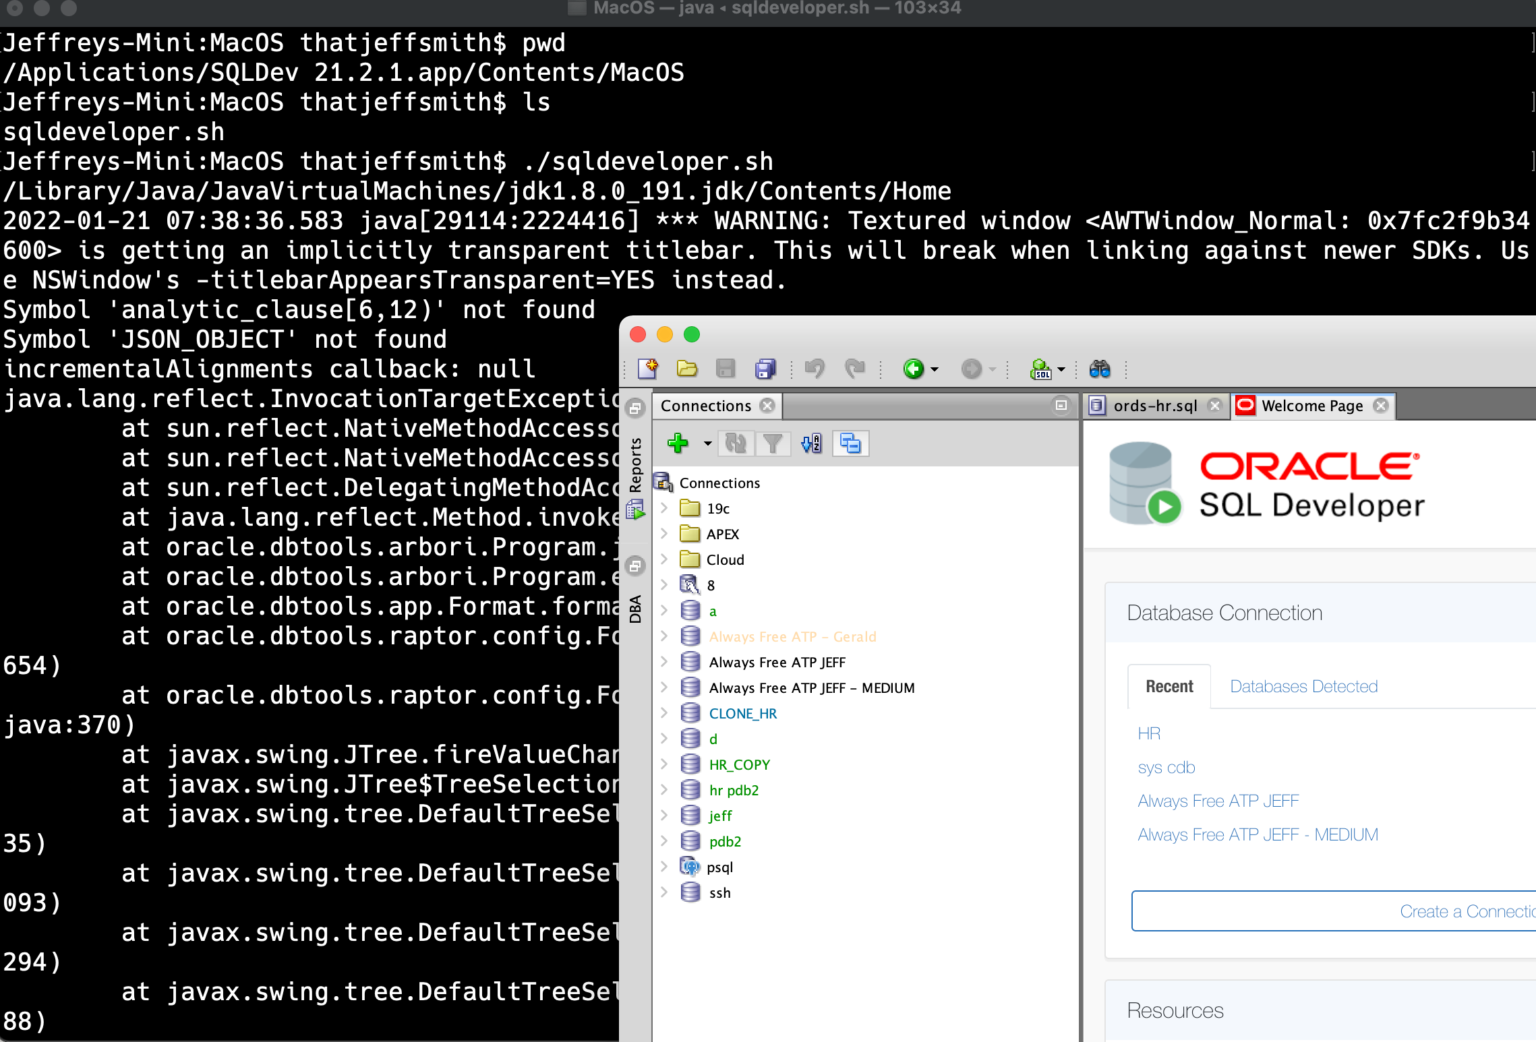1536x1042 pixels.
Task: Expand the HR_COPY connection node
Action: coord(664,764)
